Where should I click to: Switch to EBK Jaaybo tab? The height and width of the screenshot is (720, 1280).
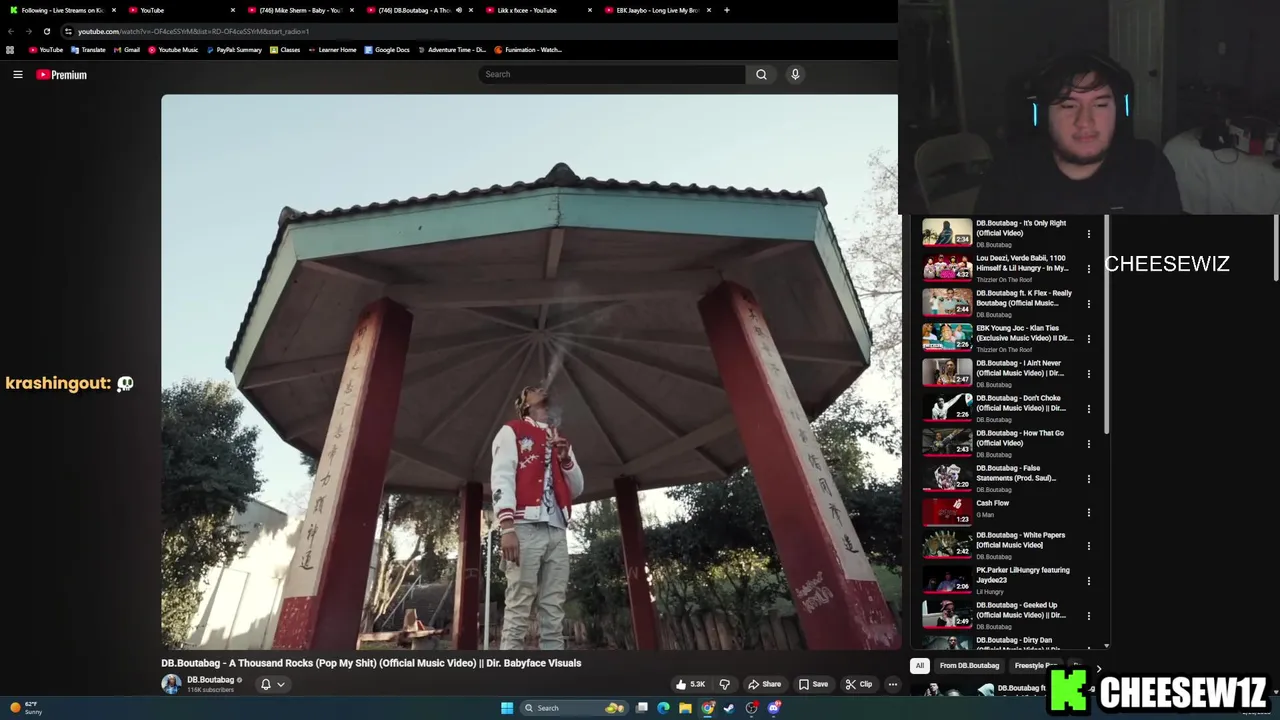658,10
